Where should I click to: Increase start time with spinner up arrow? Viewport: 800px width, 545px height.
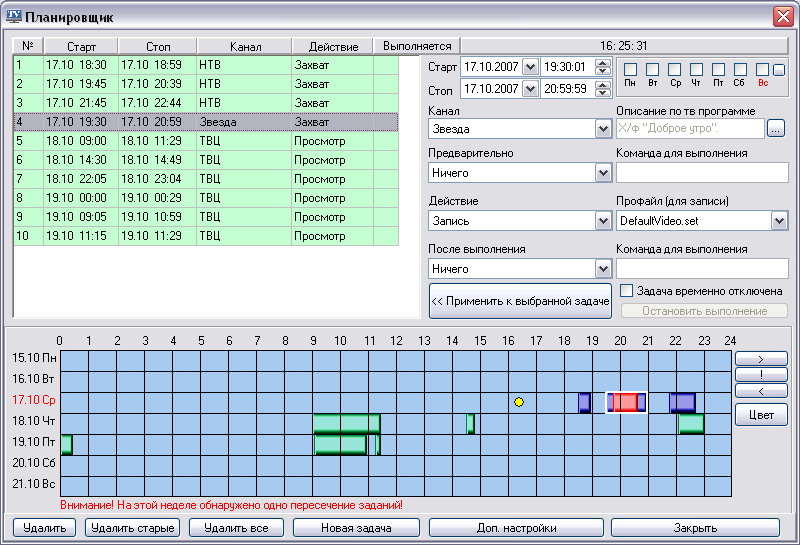pos(602,62)
